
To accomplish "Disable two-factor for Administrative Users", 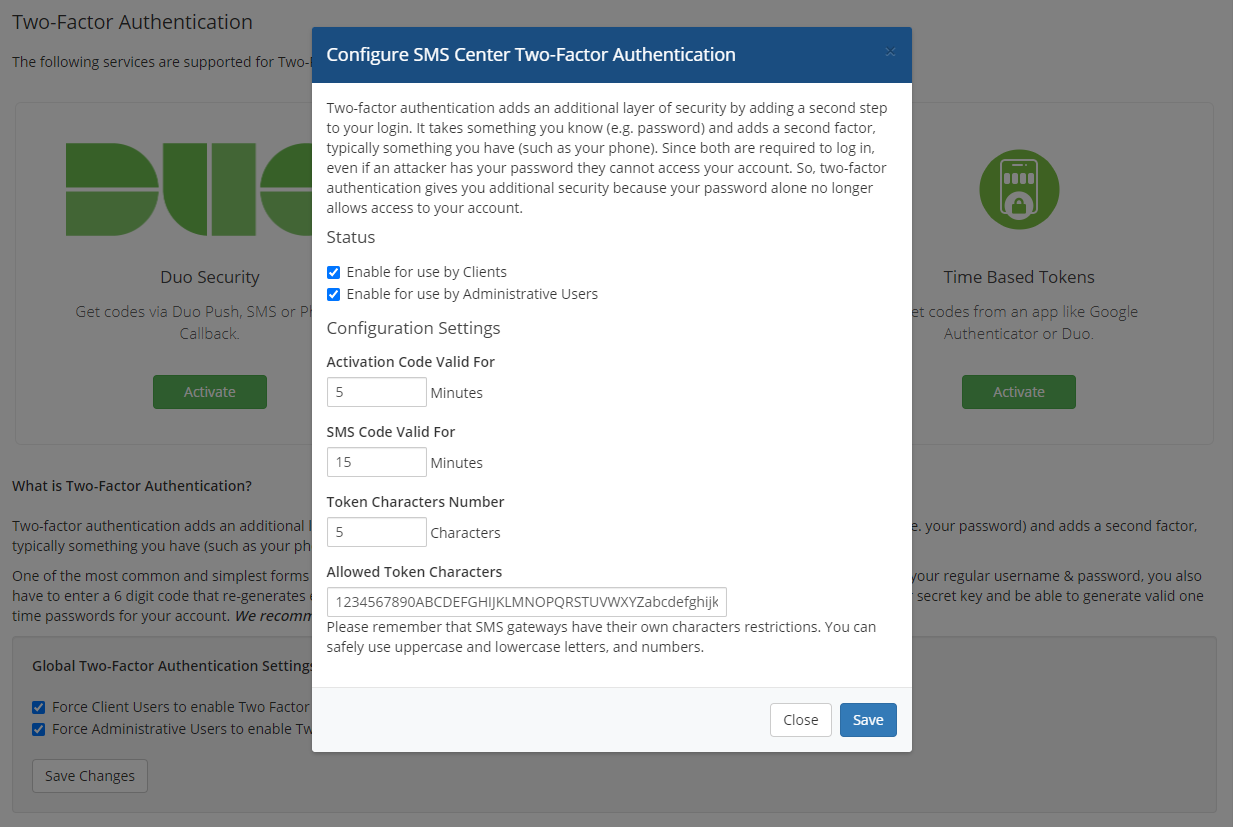I will point(333,293).
